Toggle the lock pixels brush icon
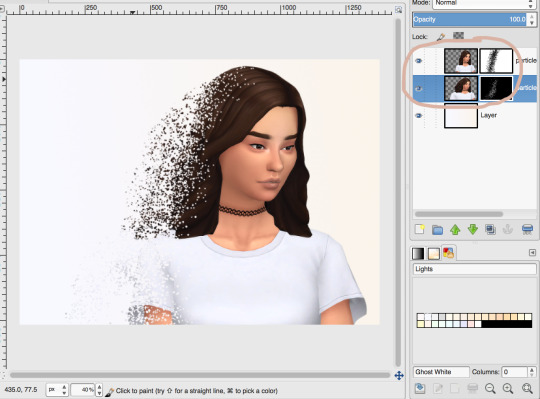 441,36
